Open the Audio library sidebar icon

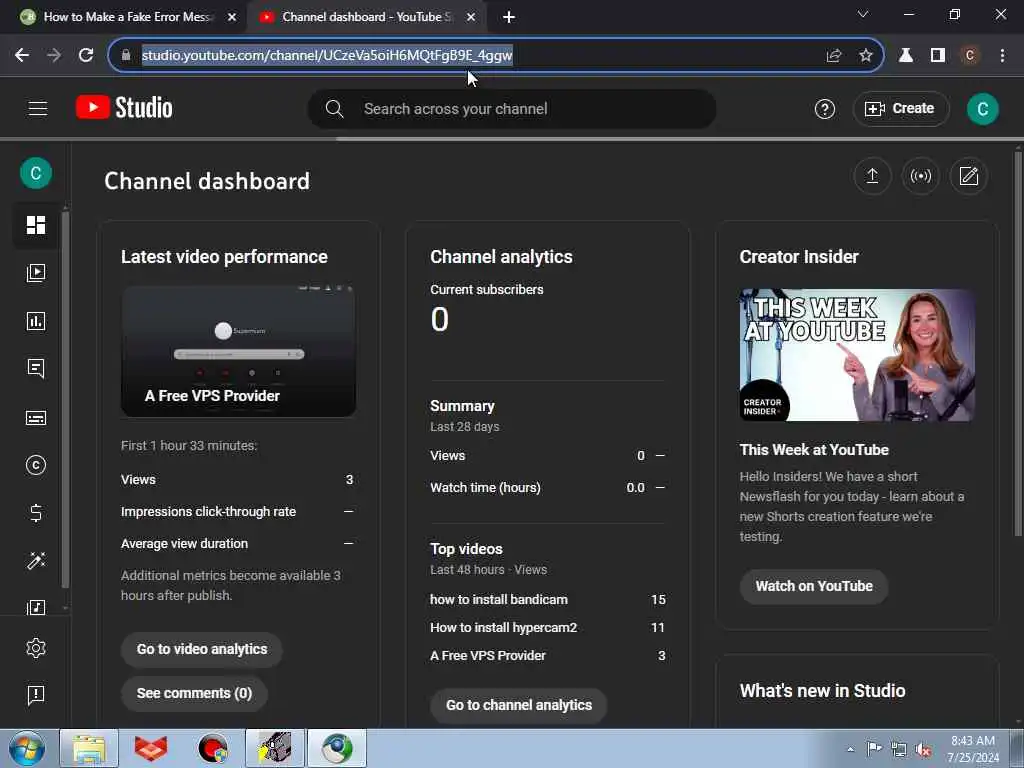tap(36, 607)
